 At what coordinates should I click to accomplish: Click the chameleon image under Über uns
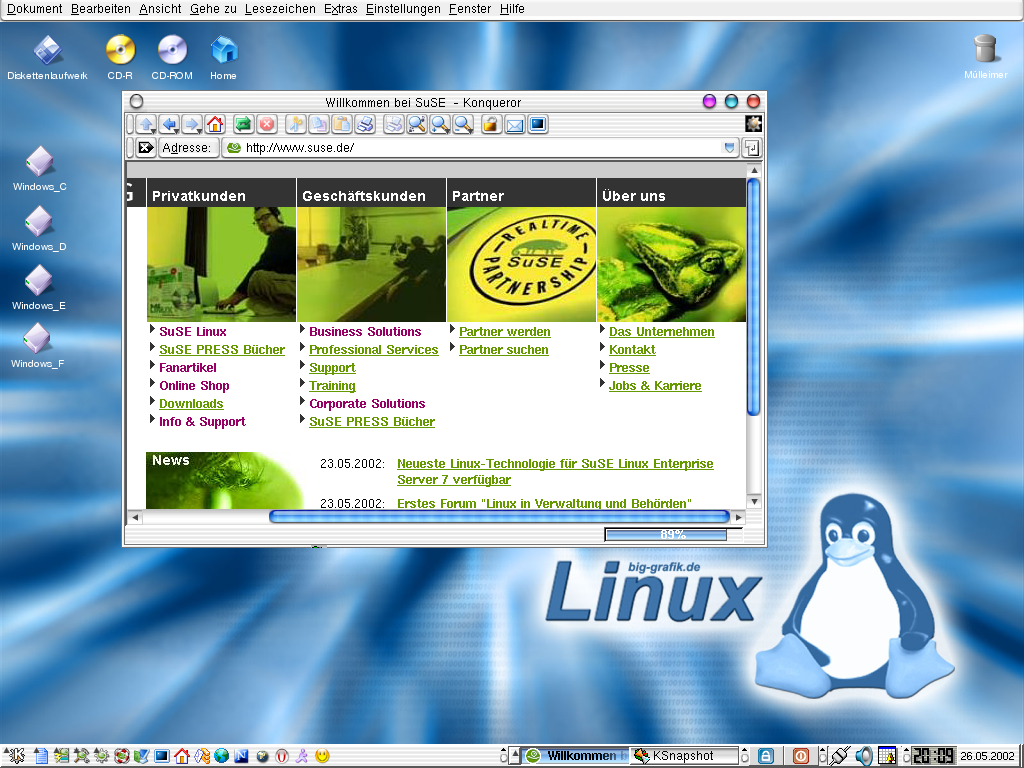671,264
